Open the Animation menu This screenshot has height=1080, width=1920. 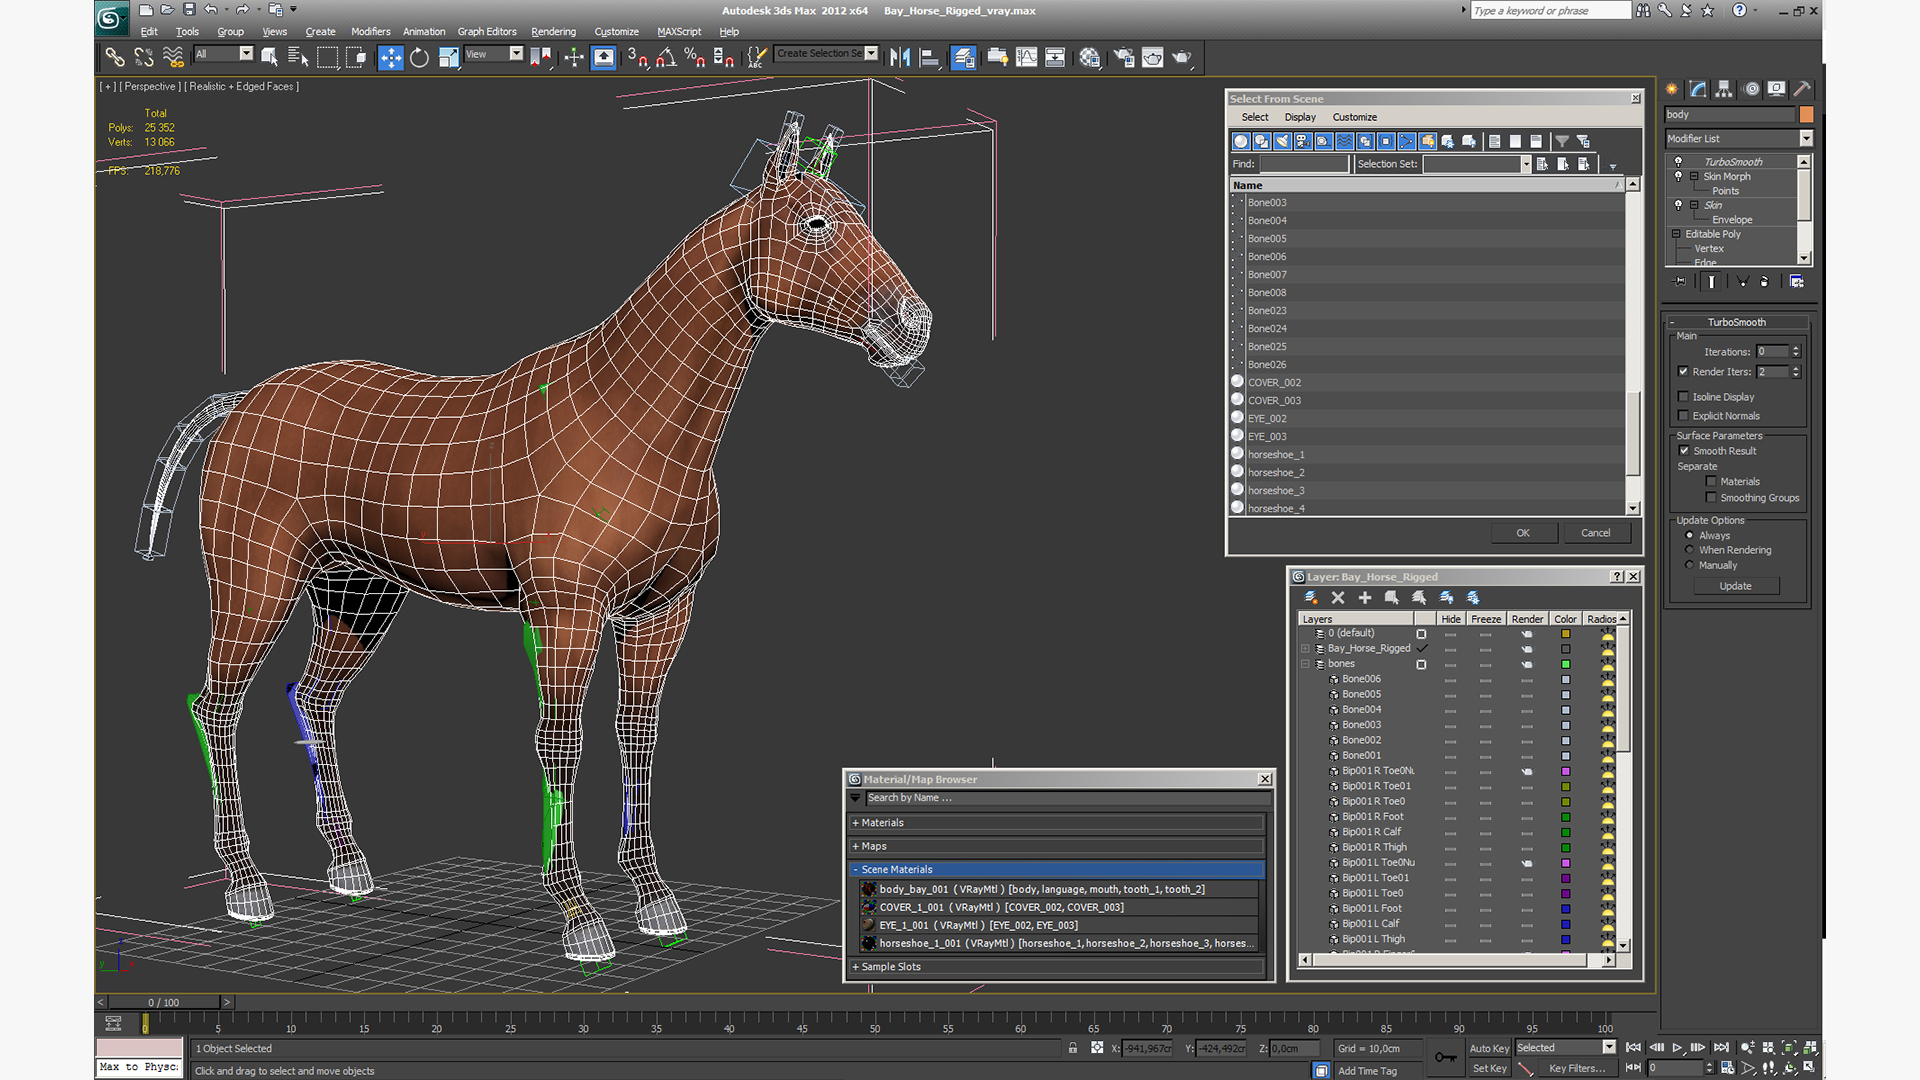[x=424, y=32]
